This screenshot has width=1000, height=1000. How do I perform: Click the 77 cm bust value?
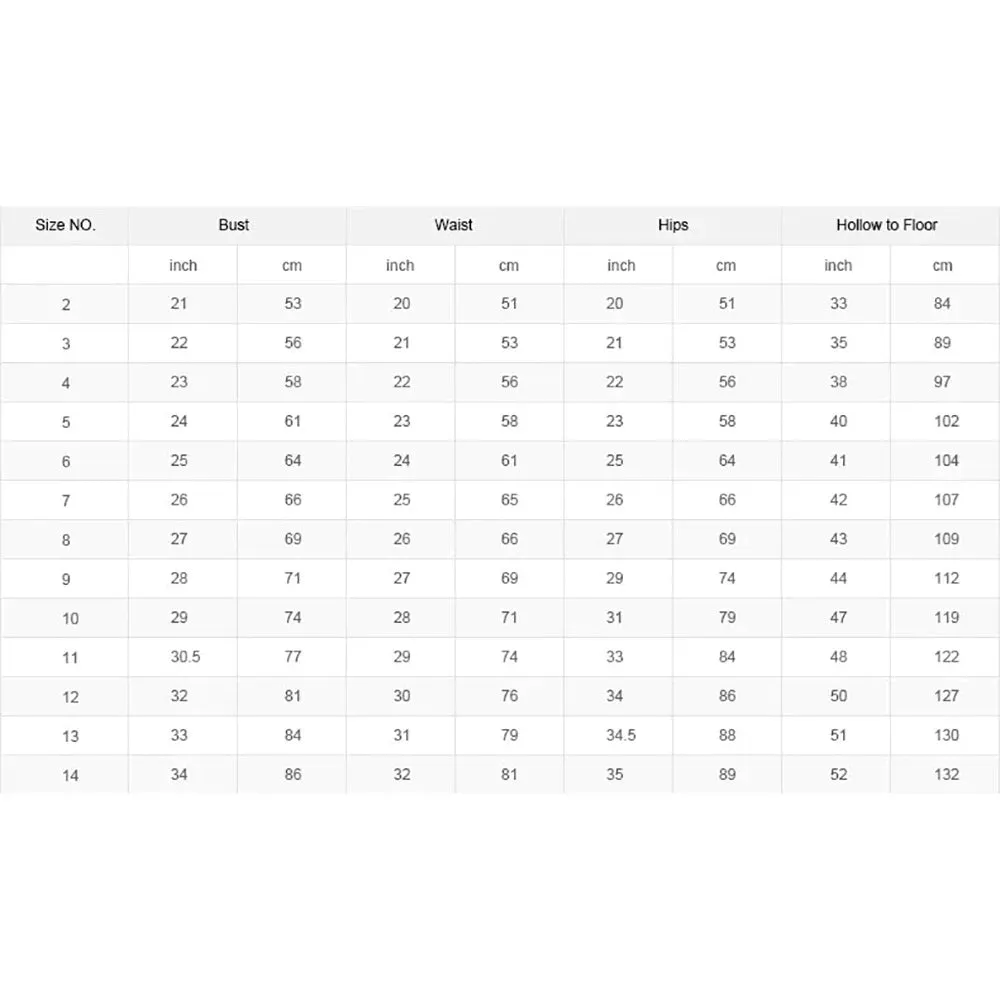coord(292,657)
